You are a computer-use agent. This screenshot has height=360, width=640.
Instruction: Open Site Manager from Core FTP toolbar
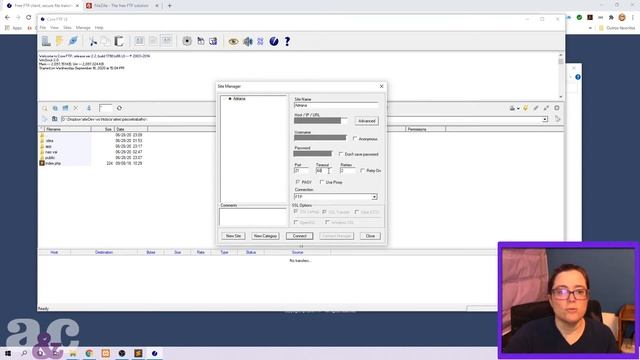[x=46, y=41]
